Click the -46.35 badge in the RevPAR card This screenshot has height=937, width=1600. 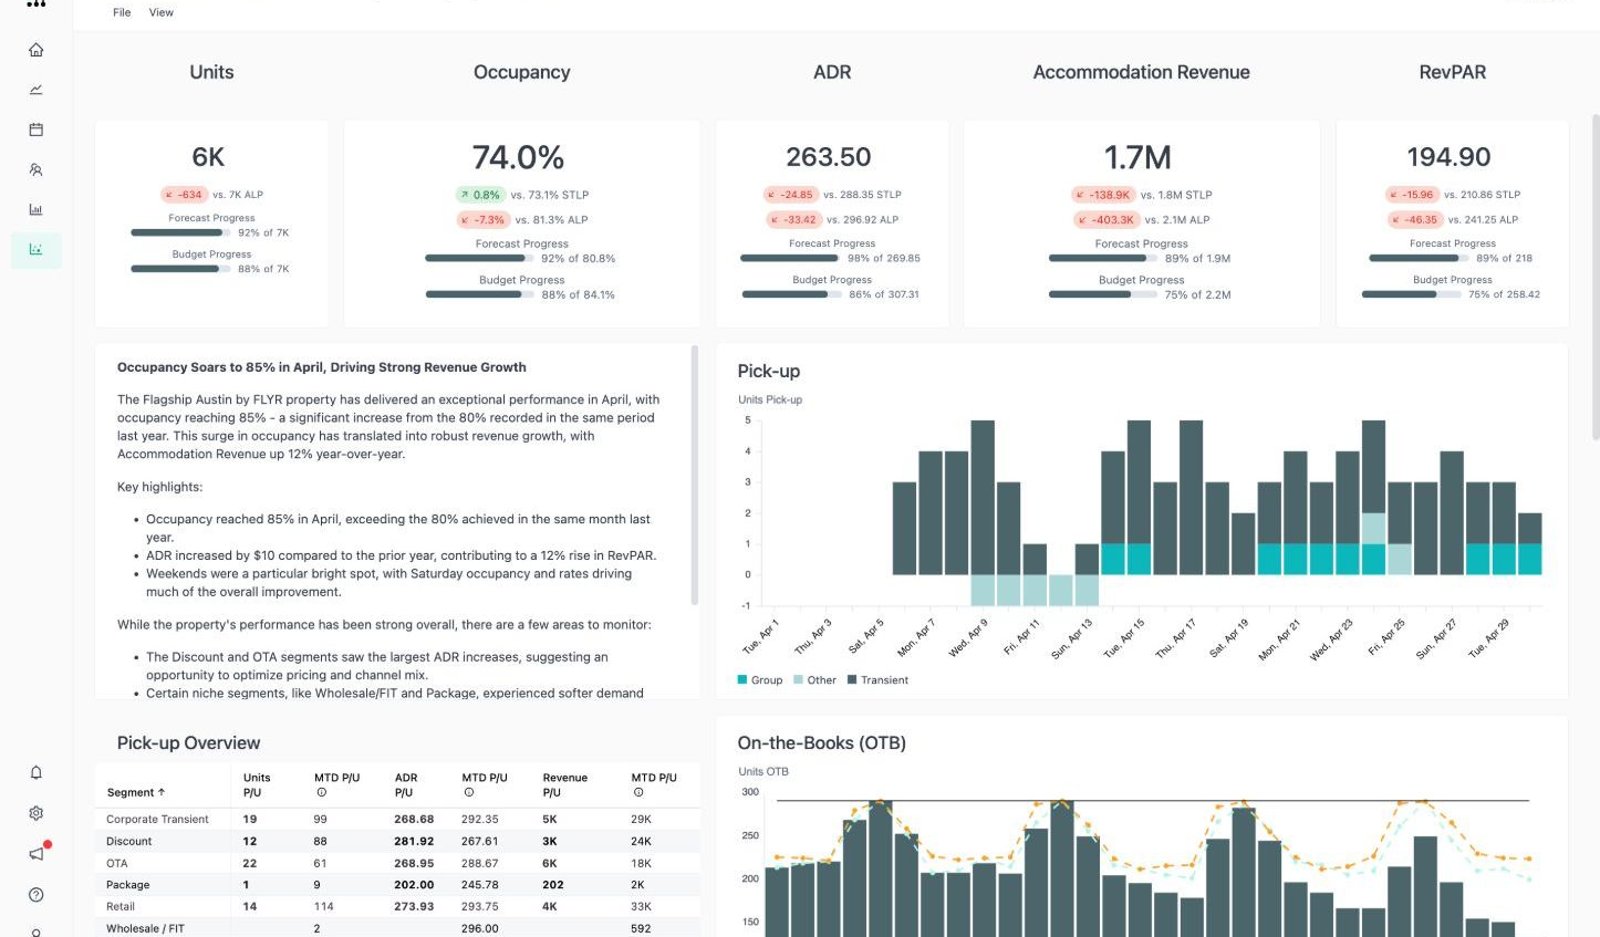(x=1414, y=220)
